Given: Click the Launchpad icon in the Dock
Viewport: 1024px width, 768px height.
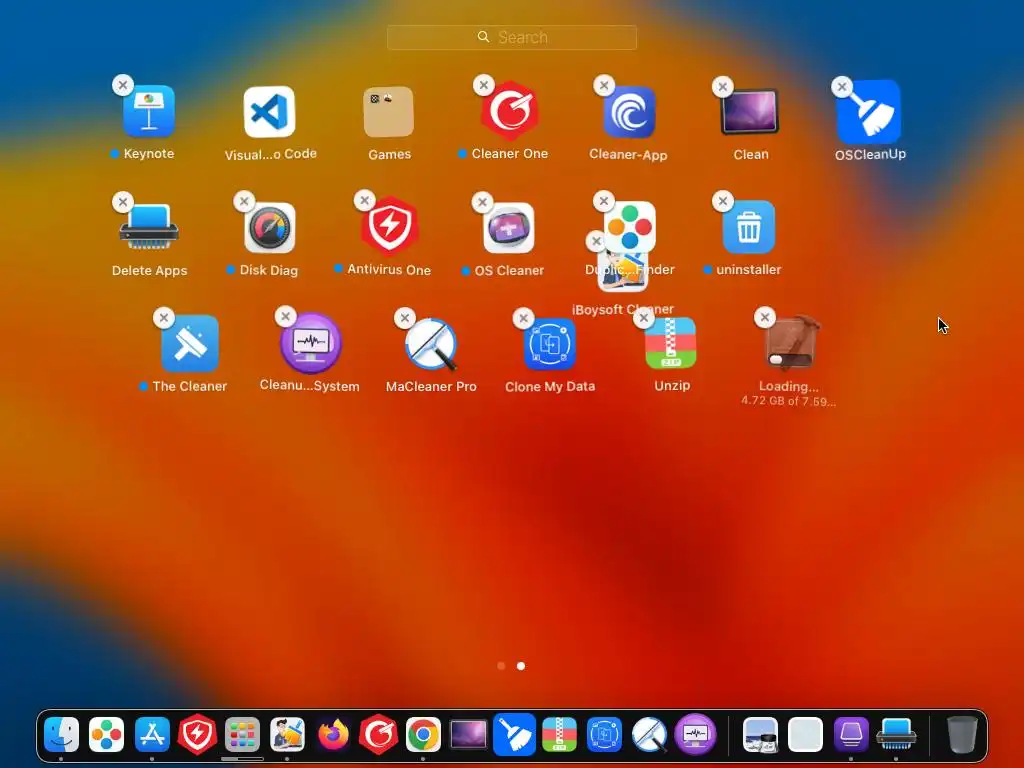Looking at the screenshot, I should point(242,735).
